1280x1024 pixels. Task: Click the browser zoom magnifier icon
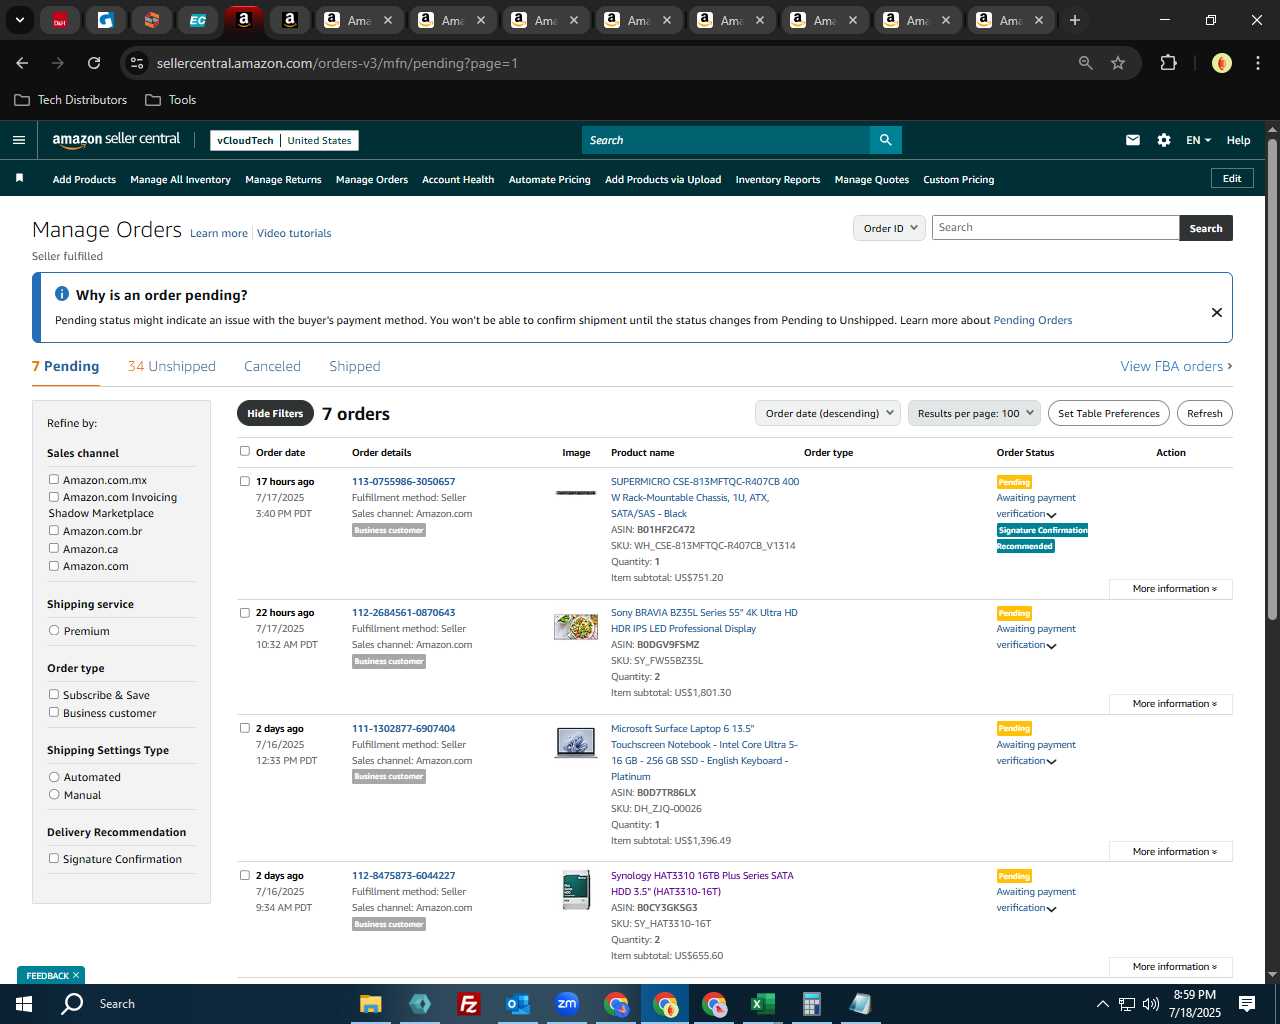tap(1086, 63)
